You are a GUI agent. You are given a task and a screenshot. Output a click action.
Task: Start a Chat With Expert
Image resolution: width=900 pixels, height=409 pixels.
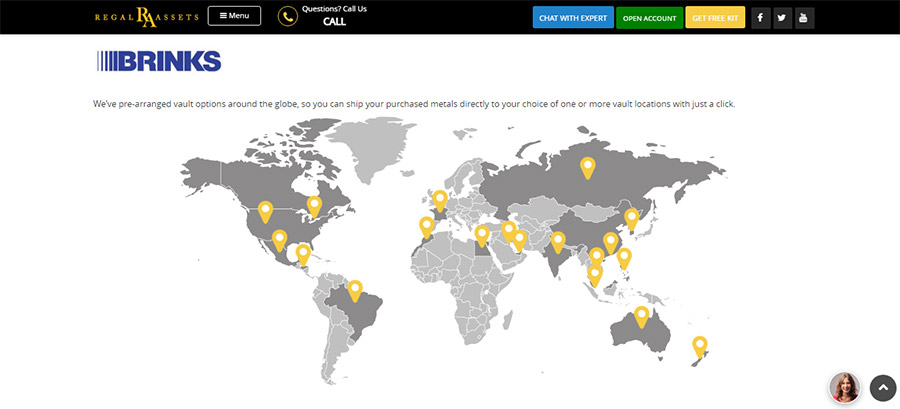pos(573,18)
